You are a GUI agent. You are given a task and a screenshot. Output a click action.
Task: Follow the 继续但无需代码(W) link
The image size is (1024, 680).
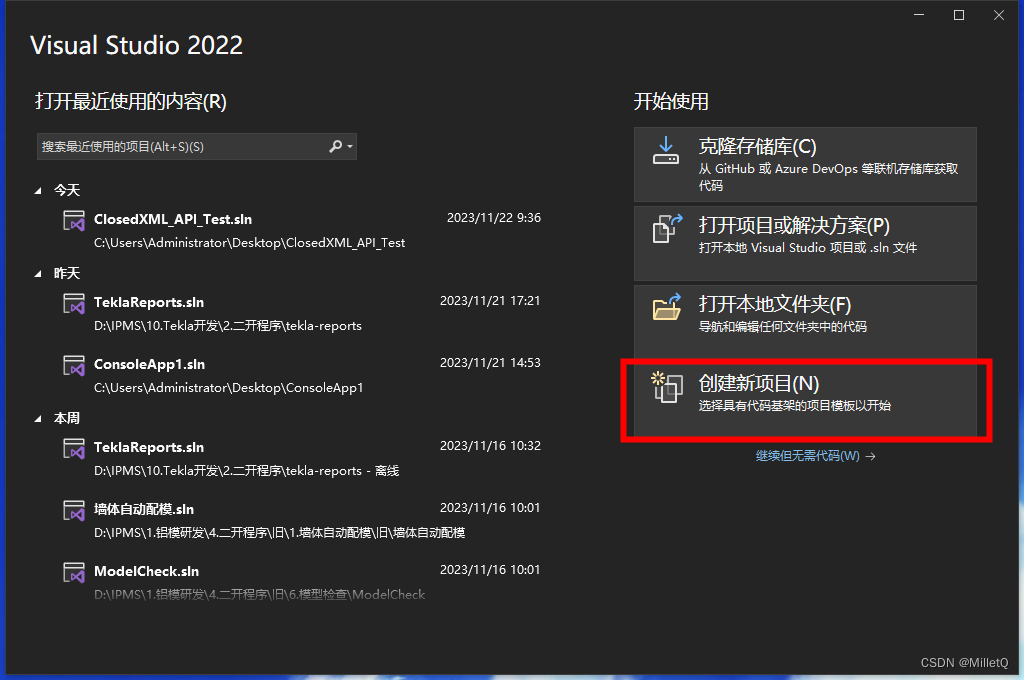[815, 456]
